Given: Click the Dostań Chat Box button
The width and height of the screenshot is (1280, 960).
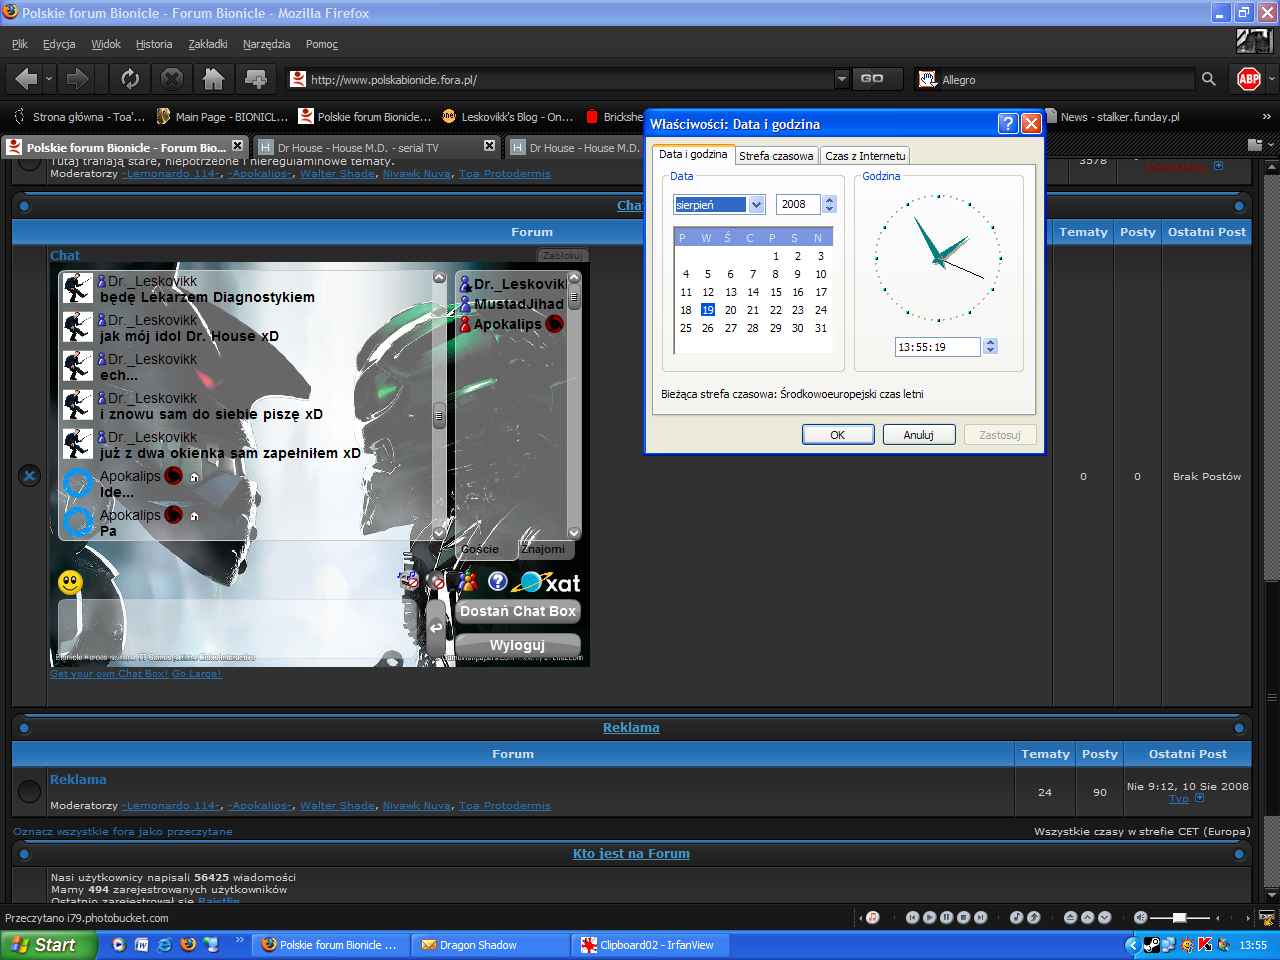Looking at the screenshot, I should [518, 611].
